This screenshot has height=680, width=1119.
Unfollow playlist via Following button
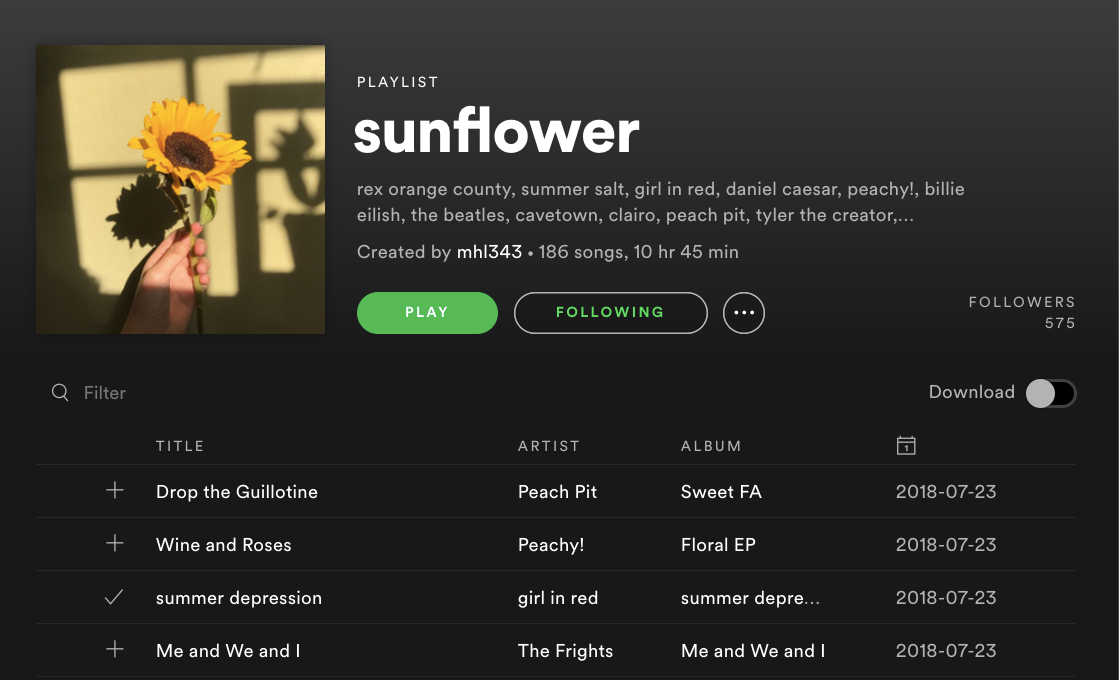[x=610, y=312]
